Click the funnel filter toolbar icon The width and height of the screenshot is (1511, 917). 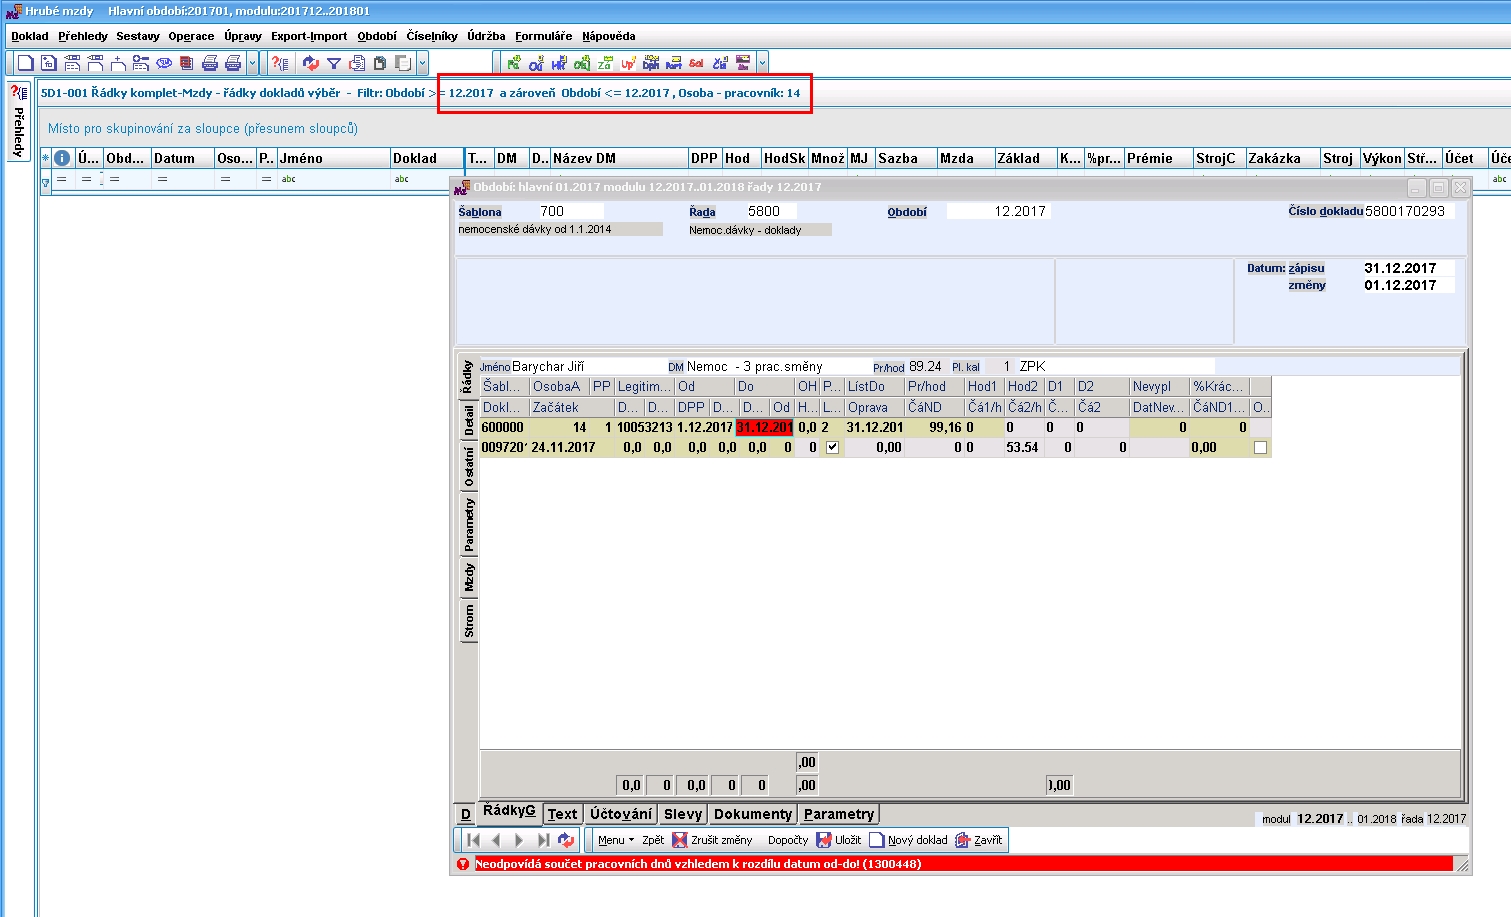(334, 63)
